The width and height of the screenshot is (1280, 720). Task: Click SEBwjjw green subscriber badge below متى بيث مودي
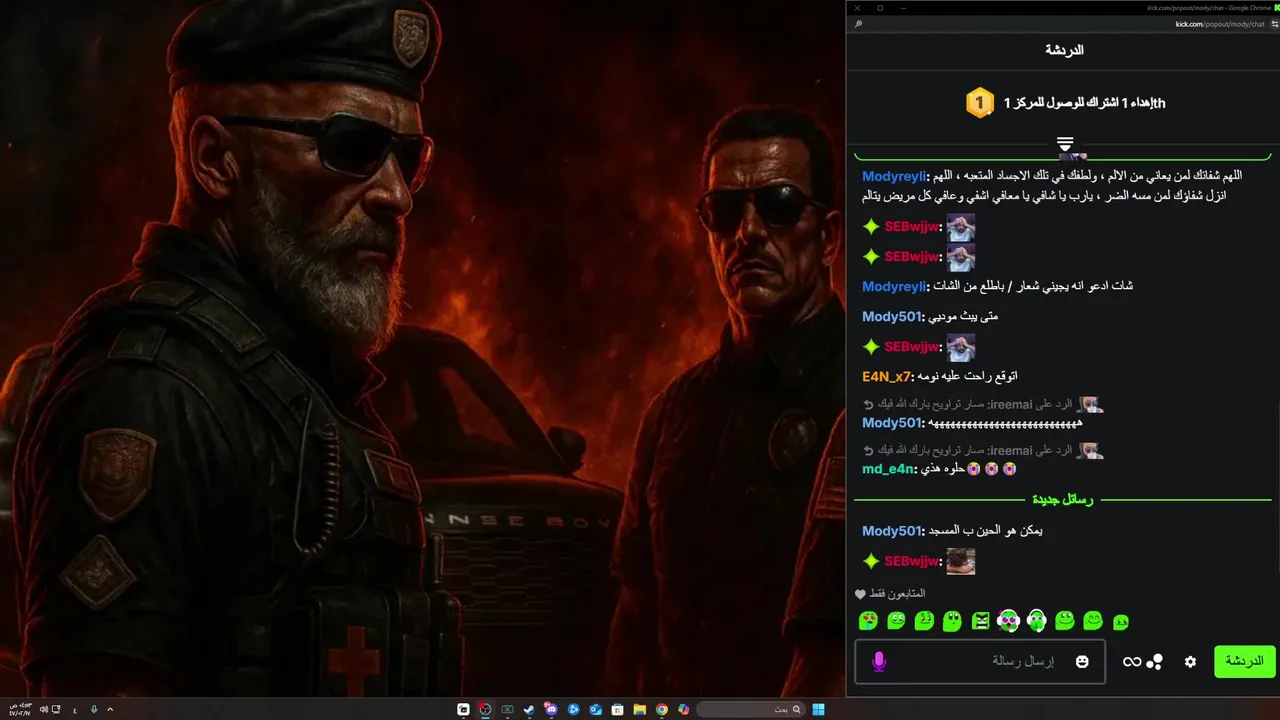coord(871,347)
